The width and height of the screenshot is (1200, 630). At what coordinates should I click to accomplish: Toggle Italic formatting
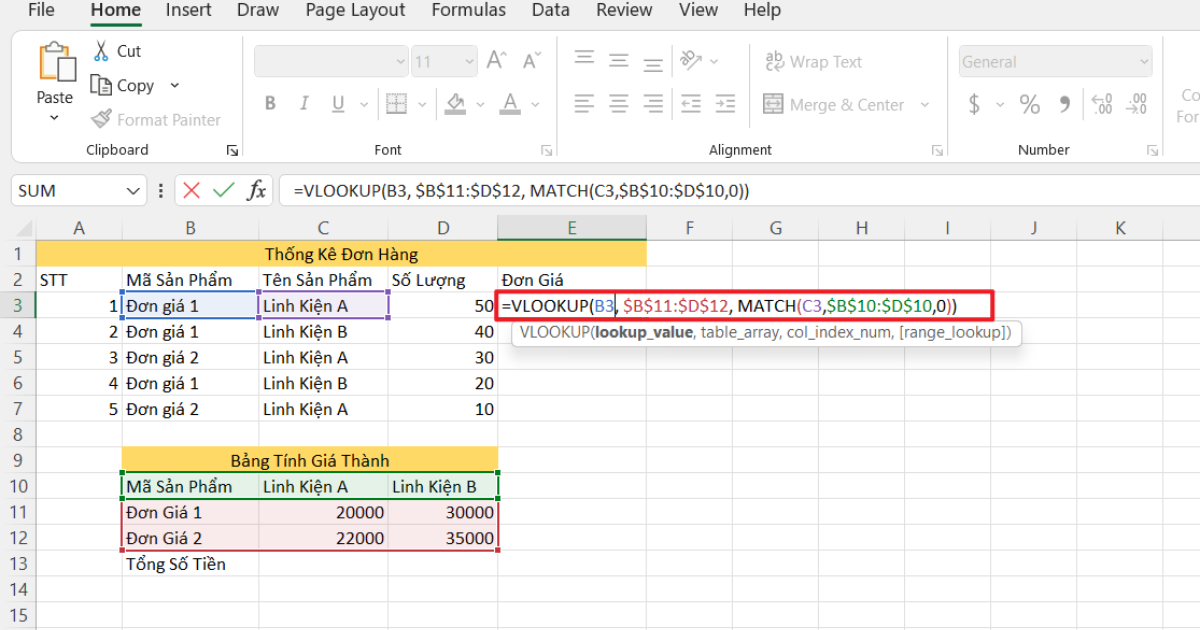point(304,104)
